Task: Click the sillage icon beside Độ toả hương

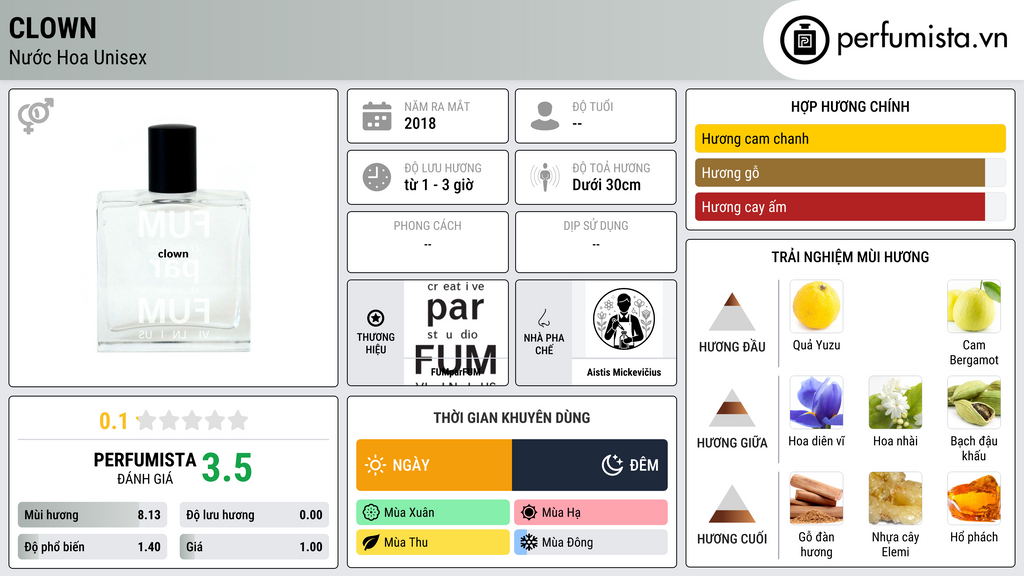Action: tap(545, 177)
